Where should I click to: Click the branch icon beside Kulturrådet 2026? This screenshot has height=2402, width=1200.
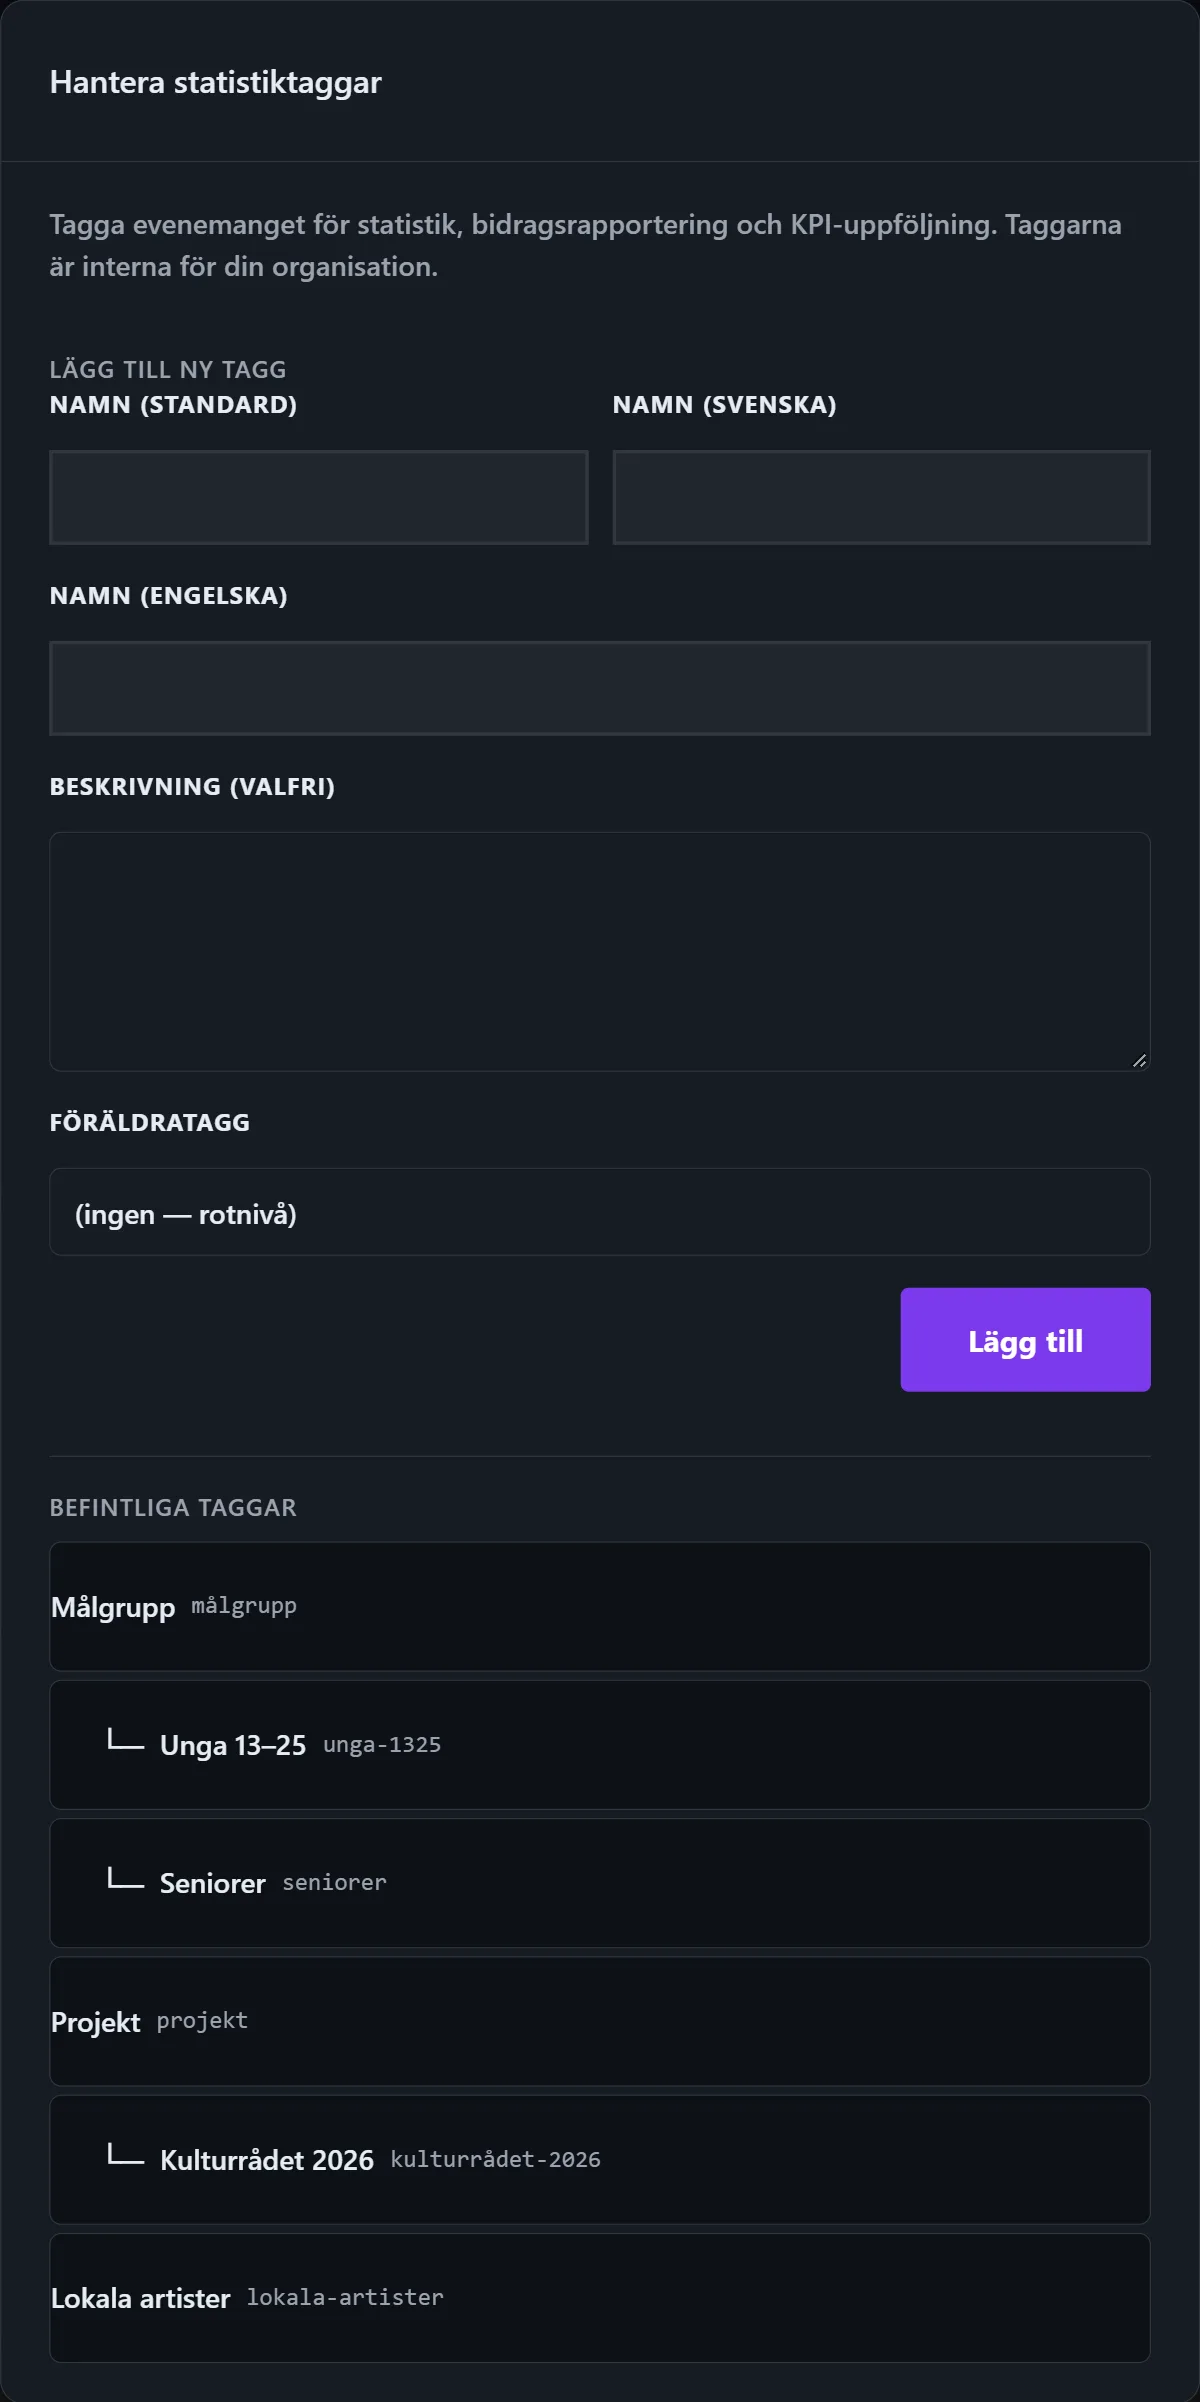coord(126,2156)
